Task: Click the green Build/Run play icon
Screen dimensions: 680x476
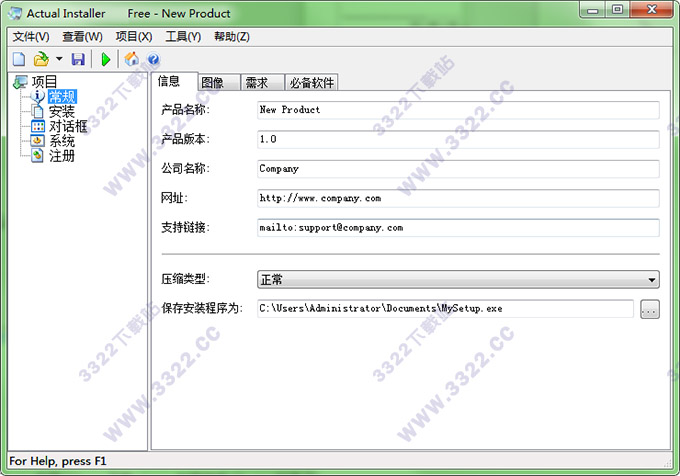Action: tap(106, 59)
